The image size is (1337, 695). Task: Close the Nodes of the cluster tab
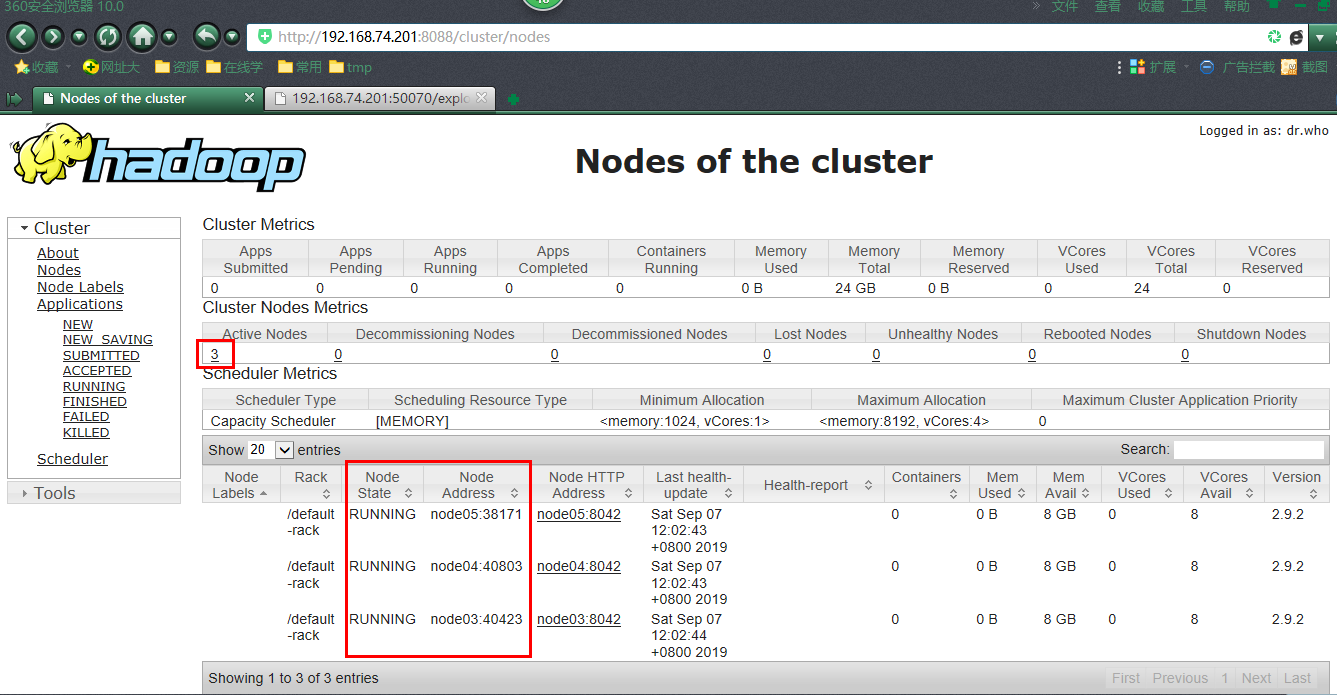(x=250, y=98)
